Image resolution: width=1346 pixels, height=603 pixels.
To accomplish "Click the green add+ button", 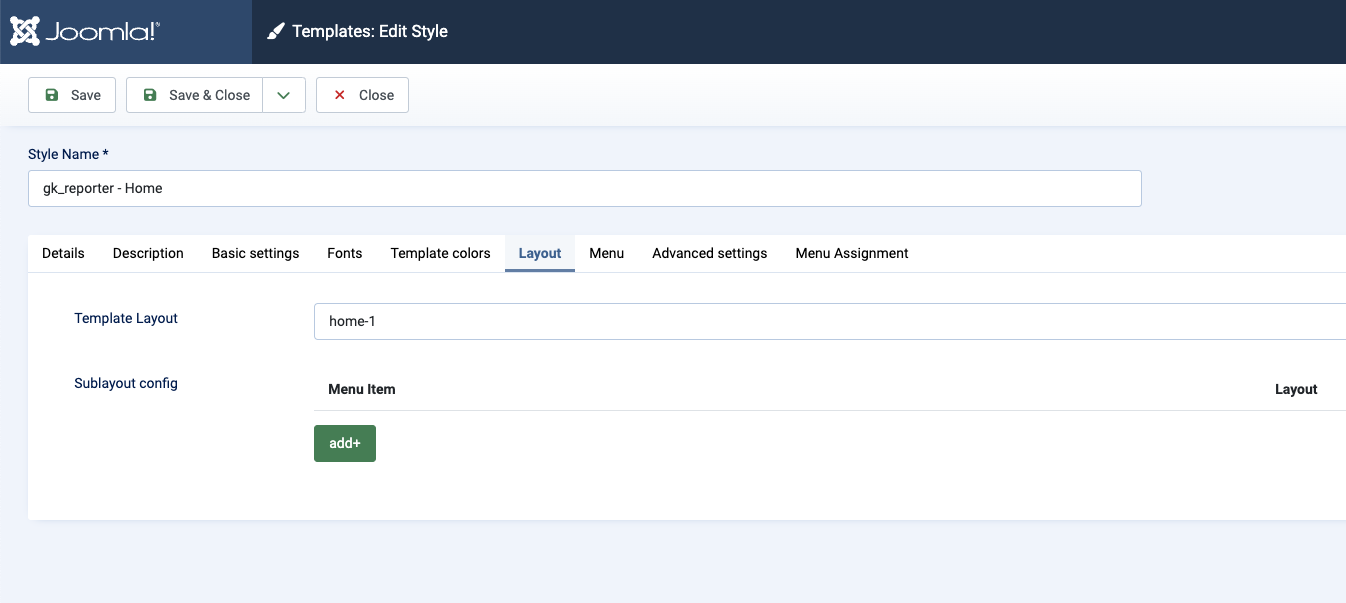I will coord(345,443).
